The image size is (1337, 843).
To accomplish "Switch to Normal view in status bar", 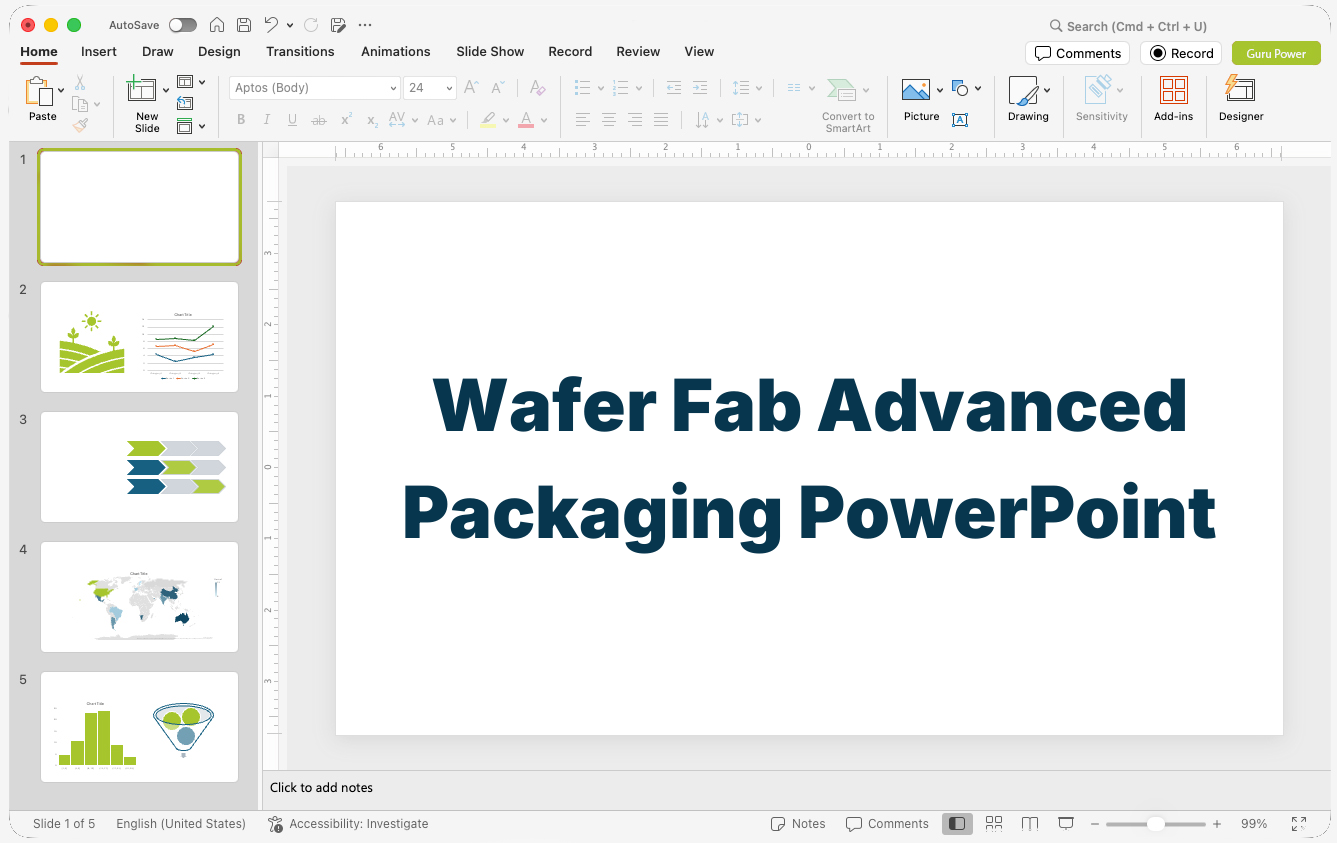I will pos(957,824).
